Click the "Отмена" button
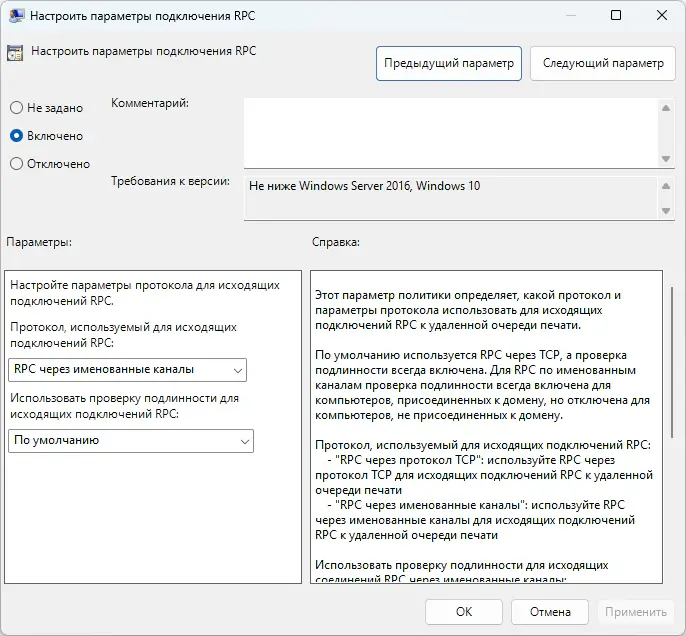Screen dimensions: 686x636 pyautogui.click(x=550, y=612)
